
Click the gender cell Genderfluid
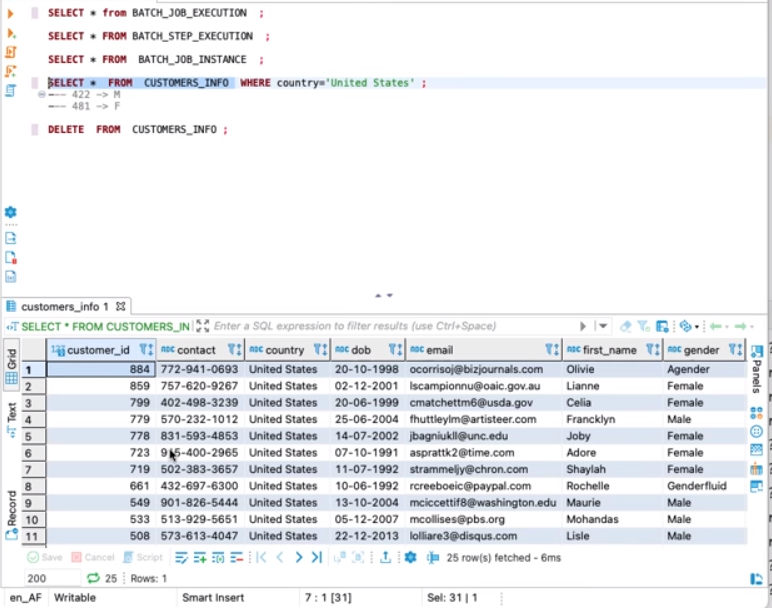(704, 486)
